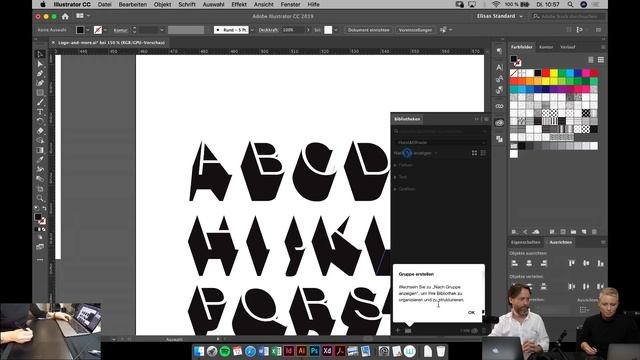640x360 pixels.
Task: Open InDesign in the Dock
Action: (289, 351)
